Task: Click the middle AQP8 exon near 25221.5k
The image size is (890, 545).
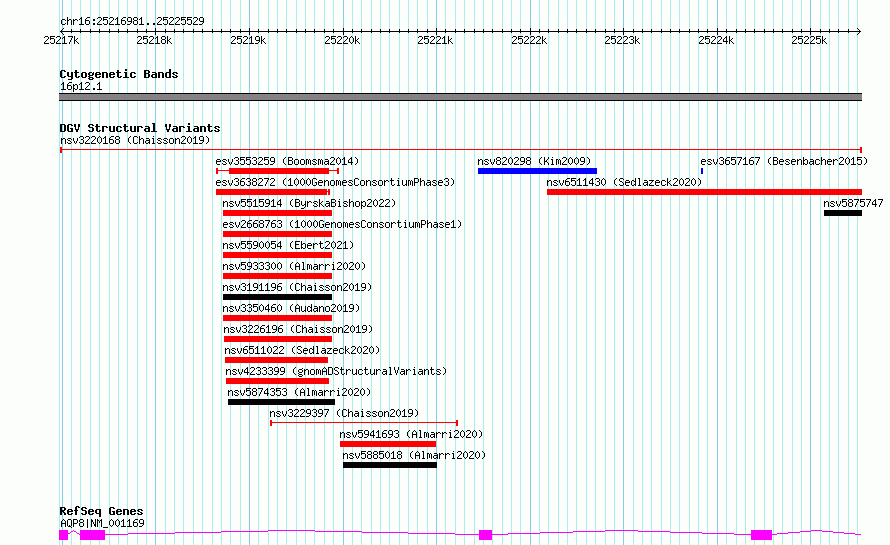Action: coord(485,535)
